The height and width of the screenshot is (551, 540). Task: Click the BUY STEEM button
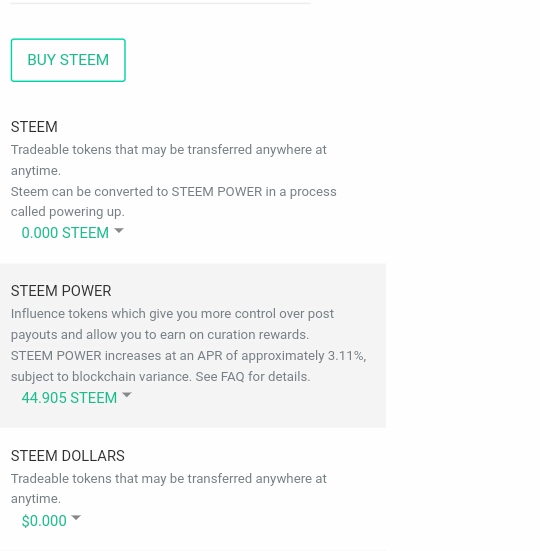[68, 60]
